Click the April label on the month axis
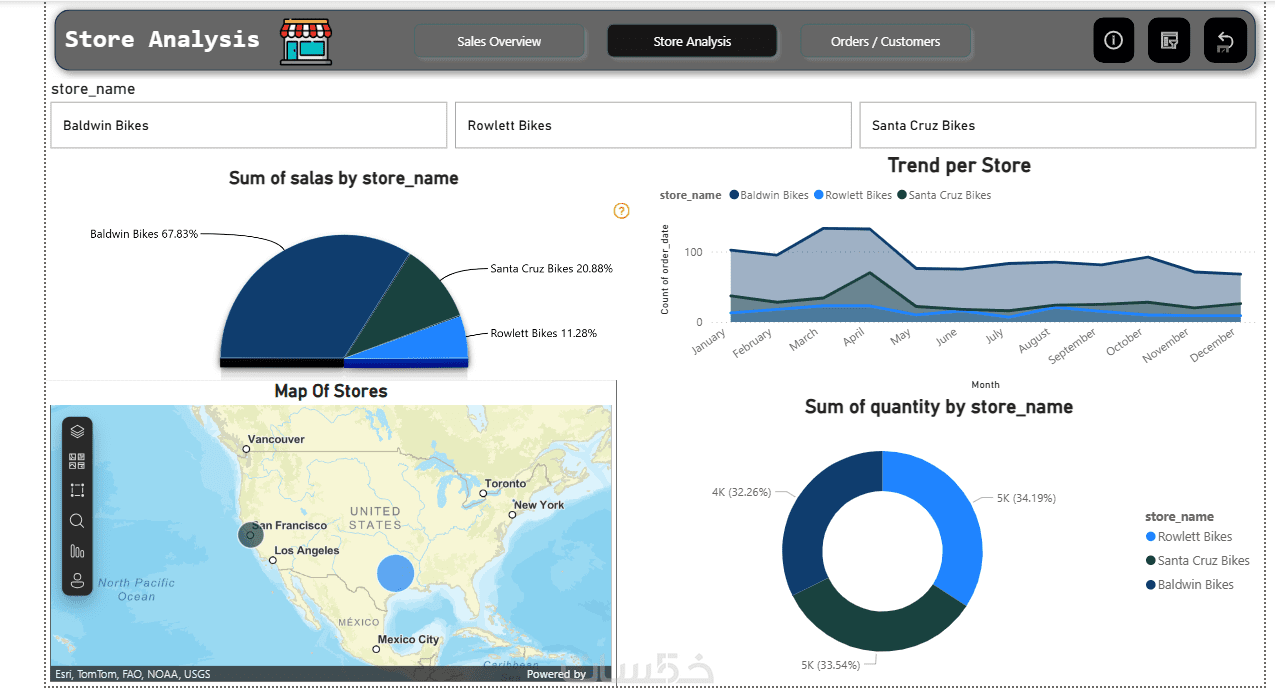Viewport: 1275px width, 698px height. [x=853, y=340]
